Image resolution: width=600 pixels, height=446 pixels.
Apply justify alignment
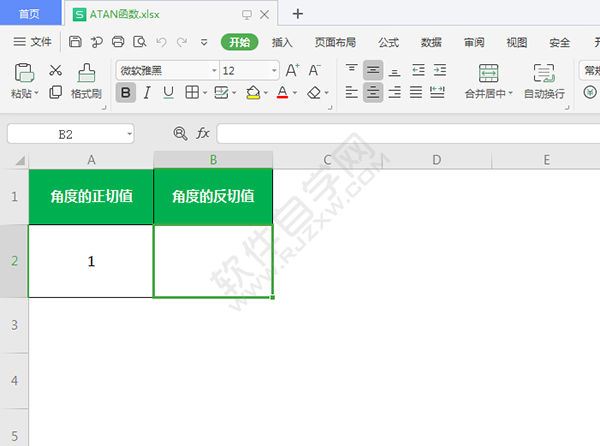[416, 92]
